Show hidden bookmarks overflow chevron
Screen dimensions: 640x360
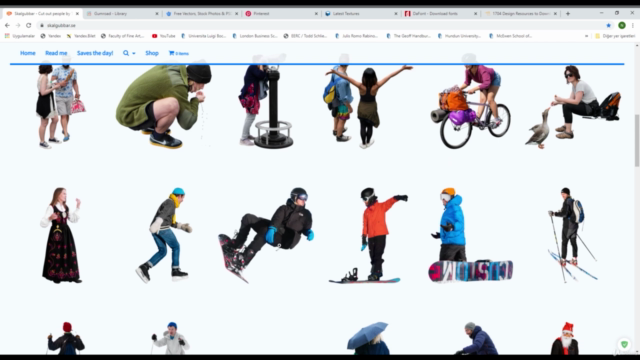coord(587,36)
